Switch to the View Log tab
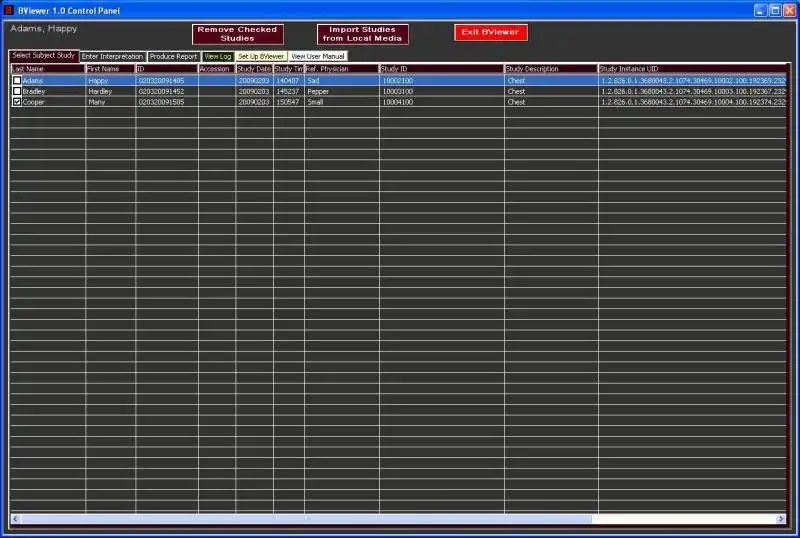Viewport: 800px width, 538px height. [x=218, y=56]
